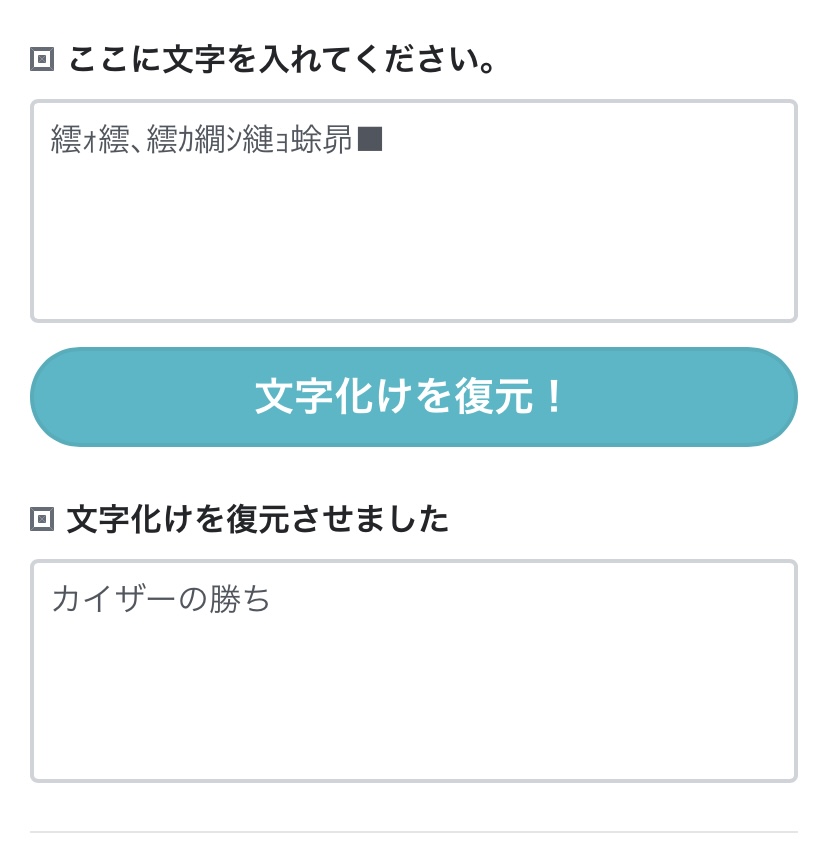Click the garbled characters 蜍昴
828x864 pixels.
tap(321, 139)
